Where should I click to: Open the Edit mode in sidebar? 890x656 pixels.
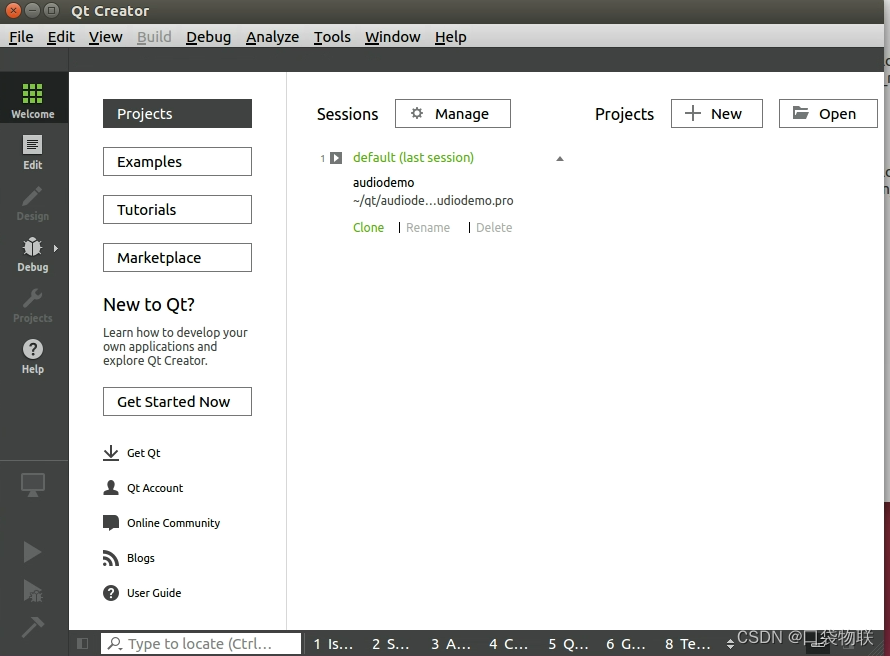click(33, 152)
